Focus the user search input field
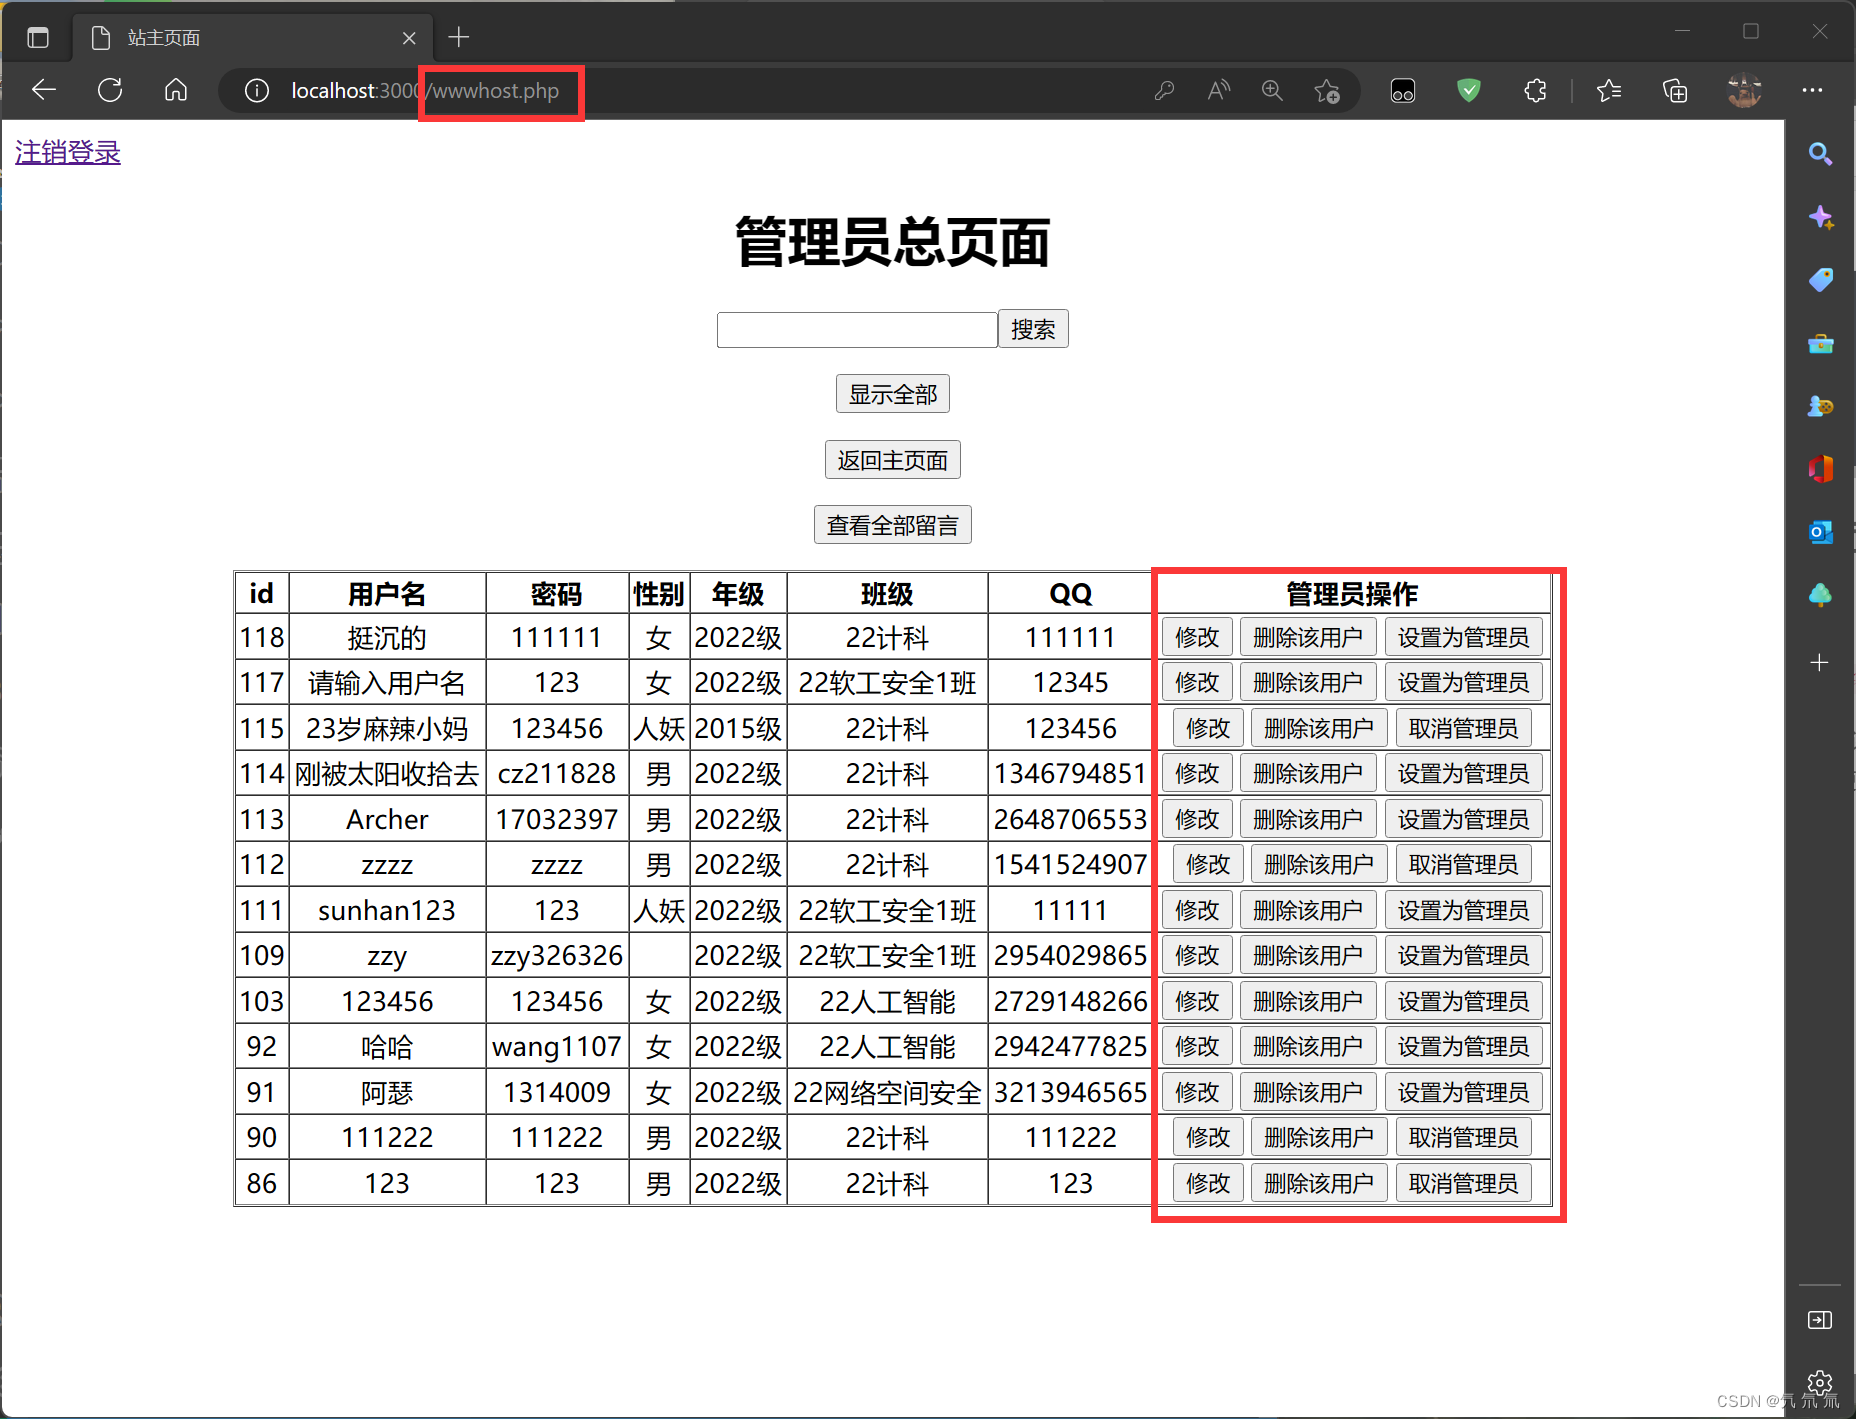 coord(857,329)
